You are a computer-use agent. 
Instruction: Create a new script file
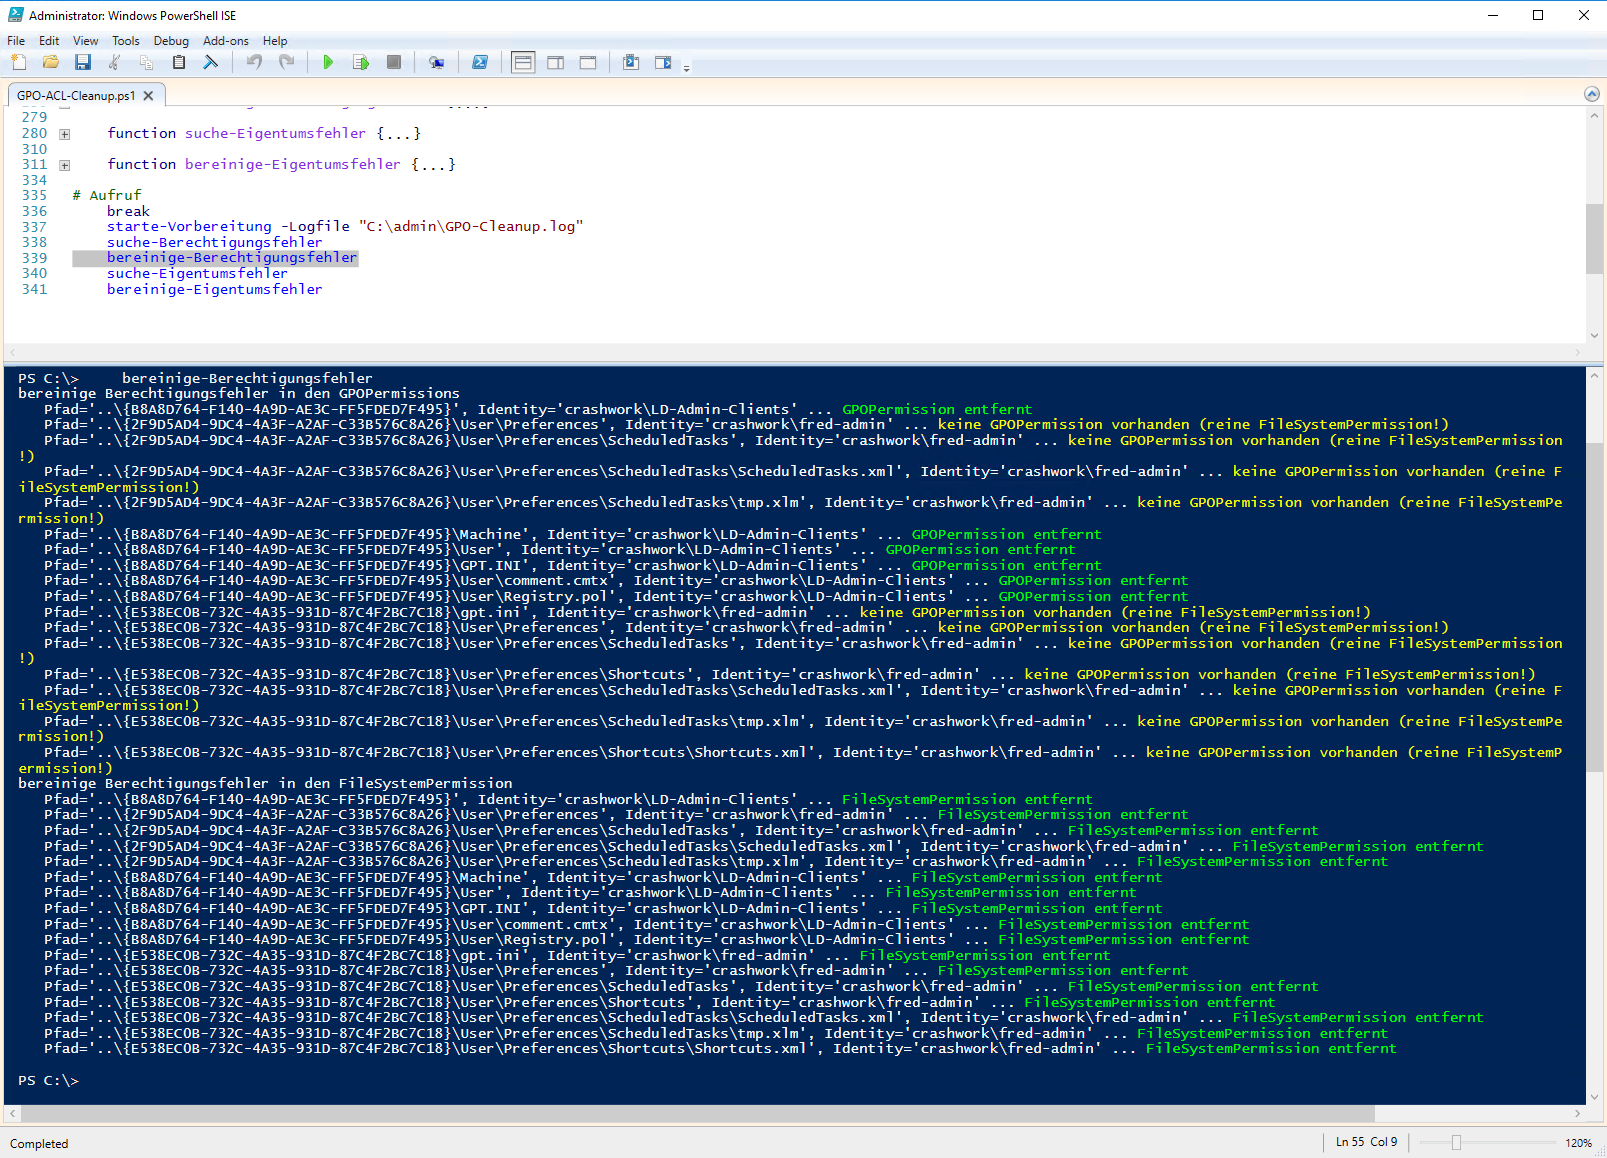19,62
